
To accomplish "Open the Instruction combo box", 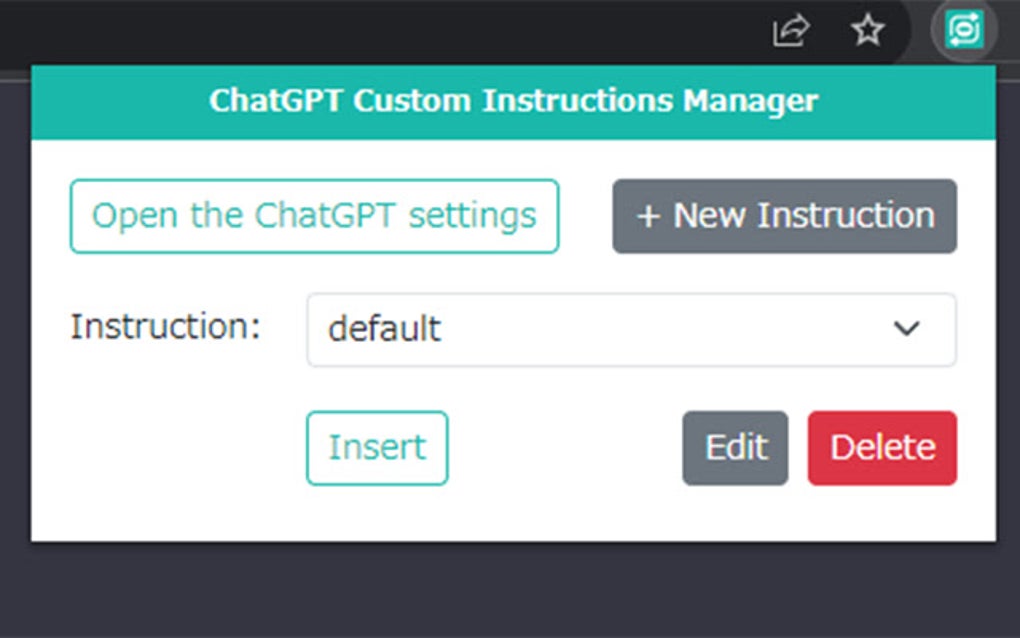I will tap(631, 329).
